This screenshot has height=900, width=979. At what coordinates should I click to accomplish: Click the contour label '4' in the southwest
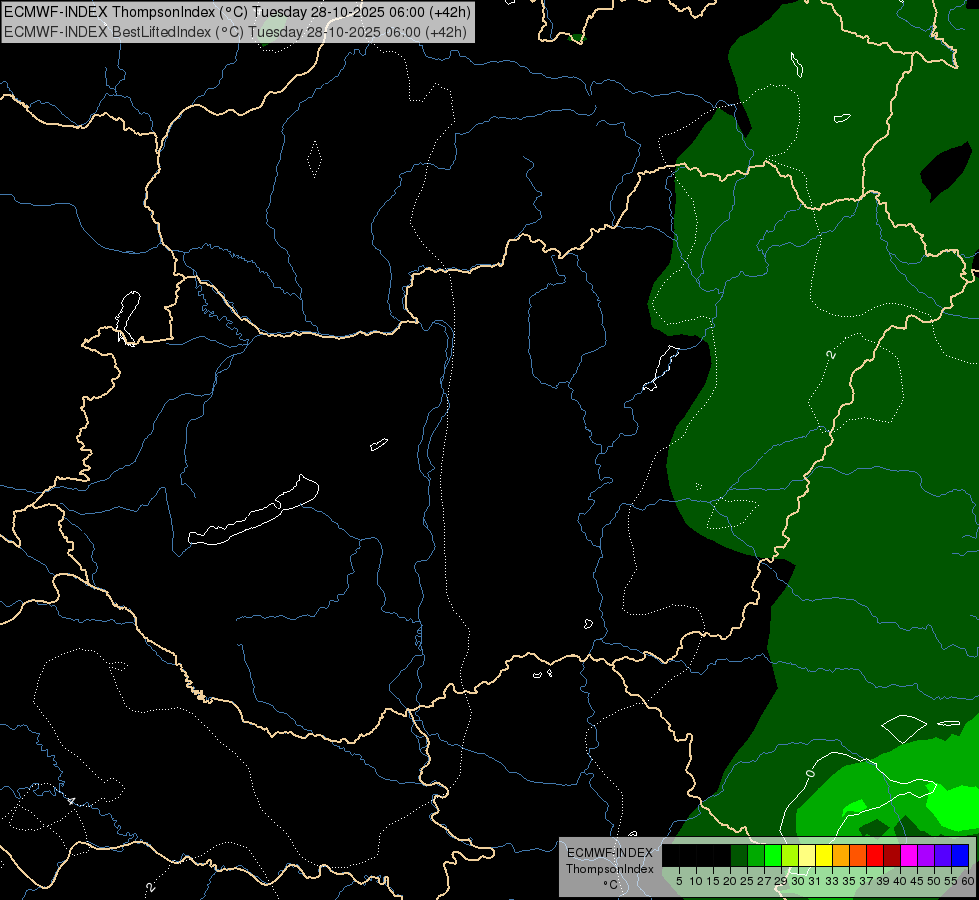coord(71,801)
